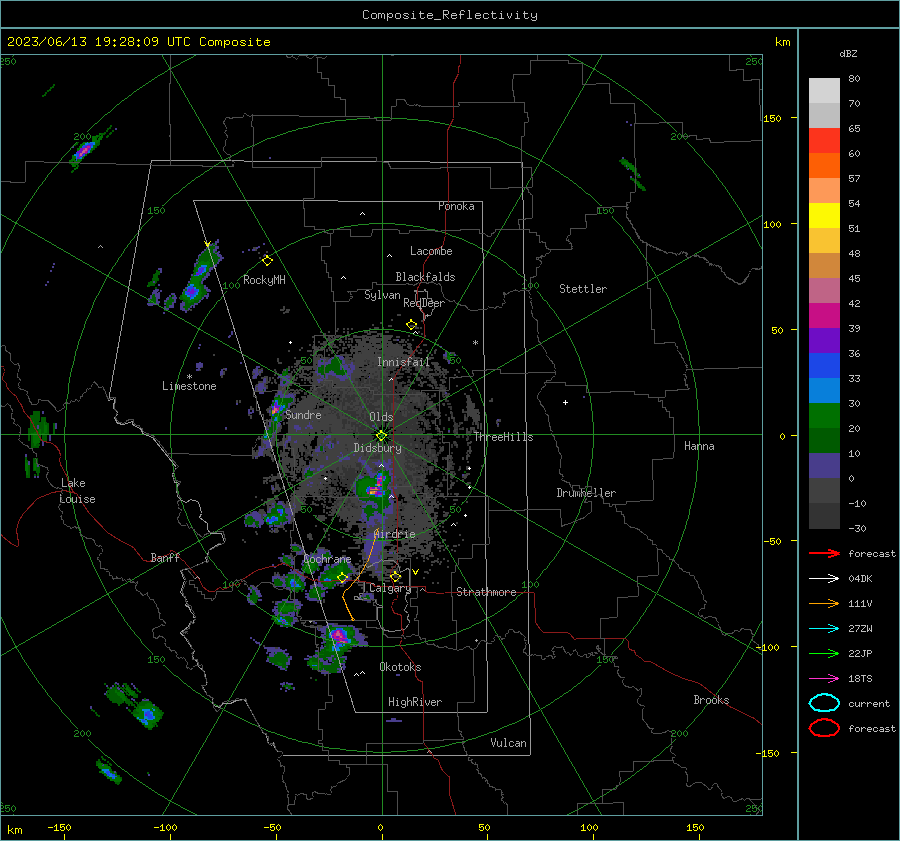This screenshot has height=841, width=900.
Task: Click the Banff label
Action: (x=165, y=557)
